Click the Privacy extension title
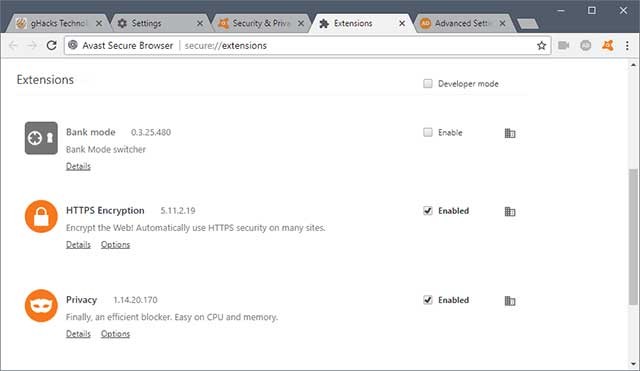The image size is (640, 371). 81,300
